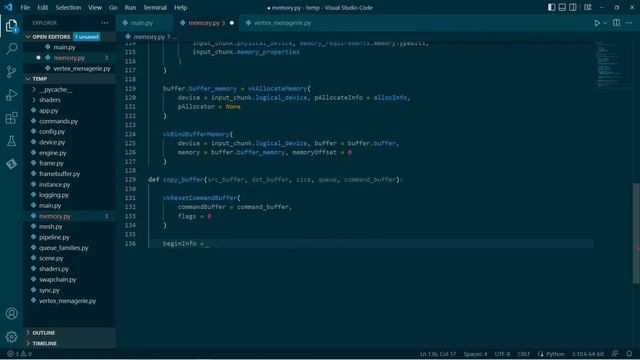The height and width of the screenshot is (360, 640).
Task: Open the run button dropdown arrow
Action: point(605,23)
